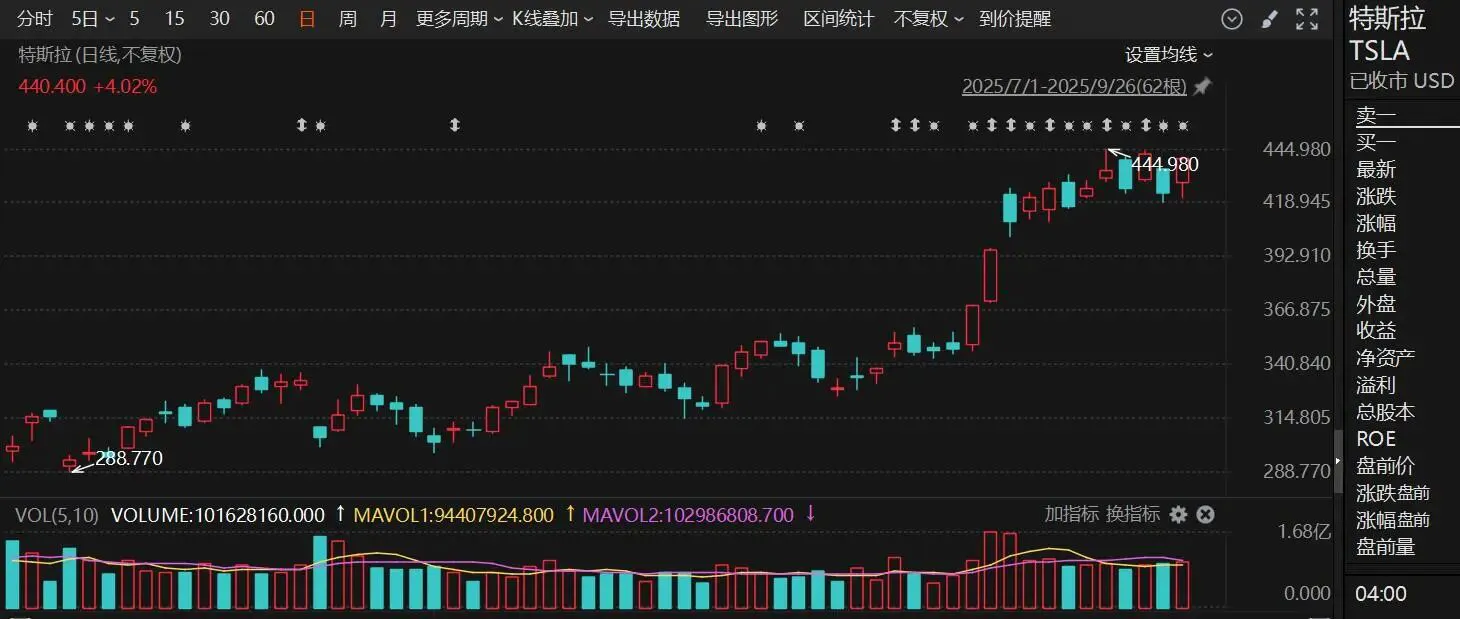Select the weekly 周 period
This screenshot has height=619, width=1460.
[x=347, y=19]
